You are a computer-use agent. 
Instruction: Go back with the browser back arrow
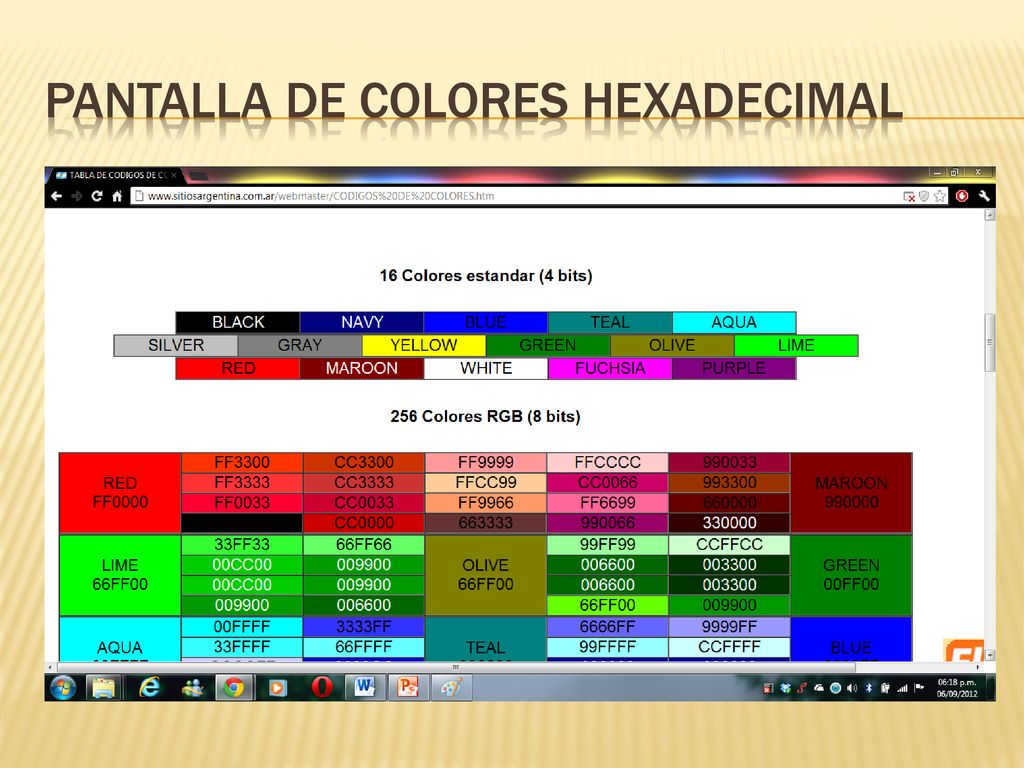(57, 196)
